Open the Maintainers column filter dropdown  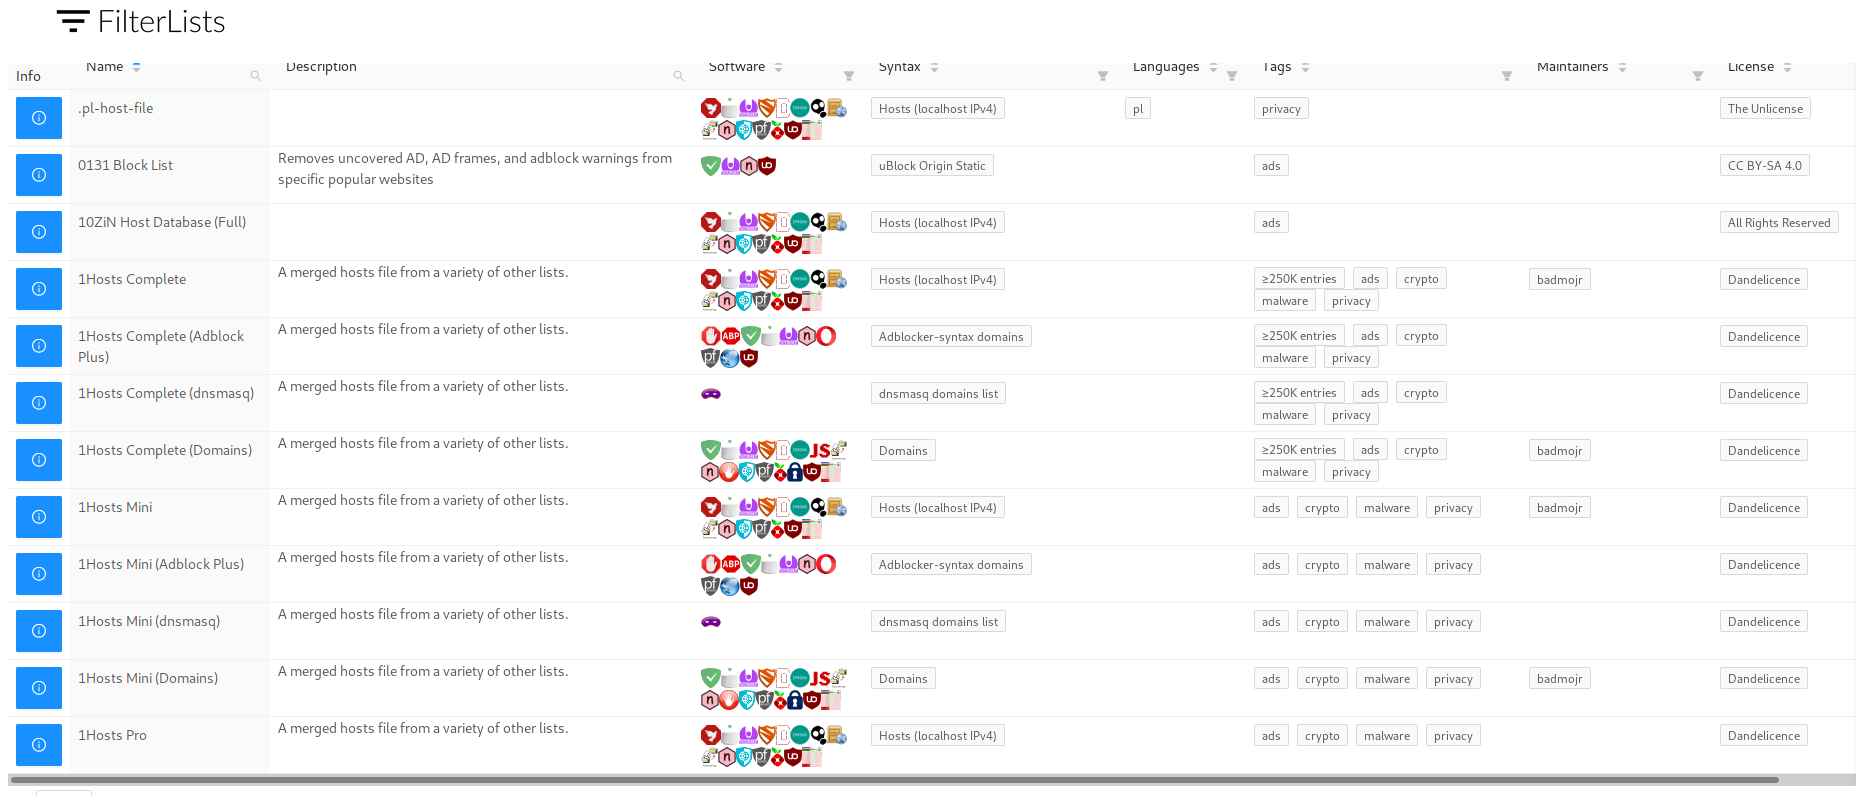1697,76
